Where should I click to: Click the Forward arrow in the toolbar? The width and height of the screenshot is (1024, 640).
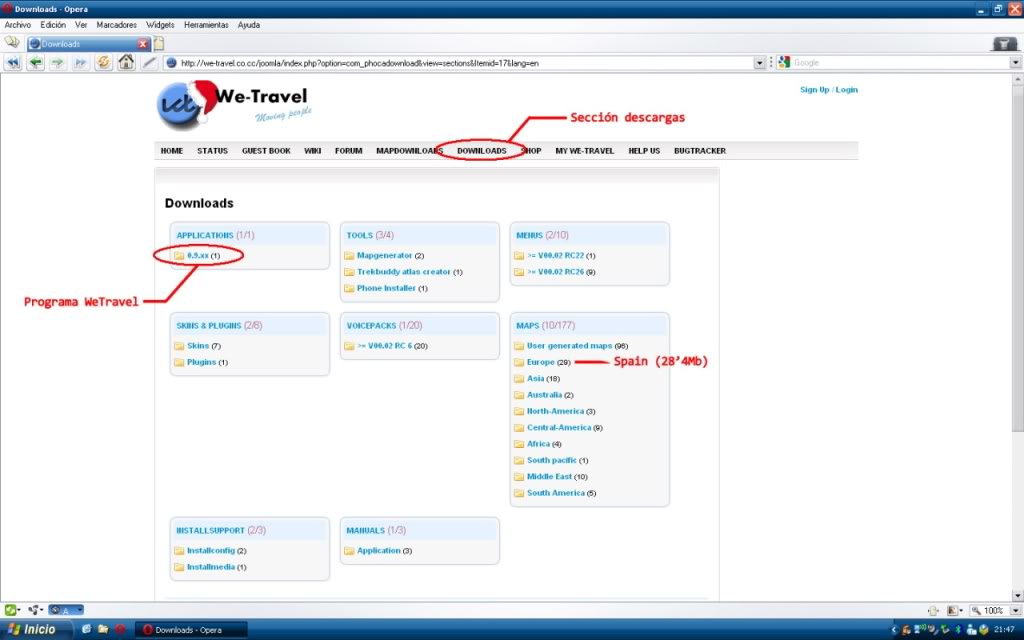pos(57,63)
